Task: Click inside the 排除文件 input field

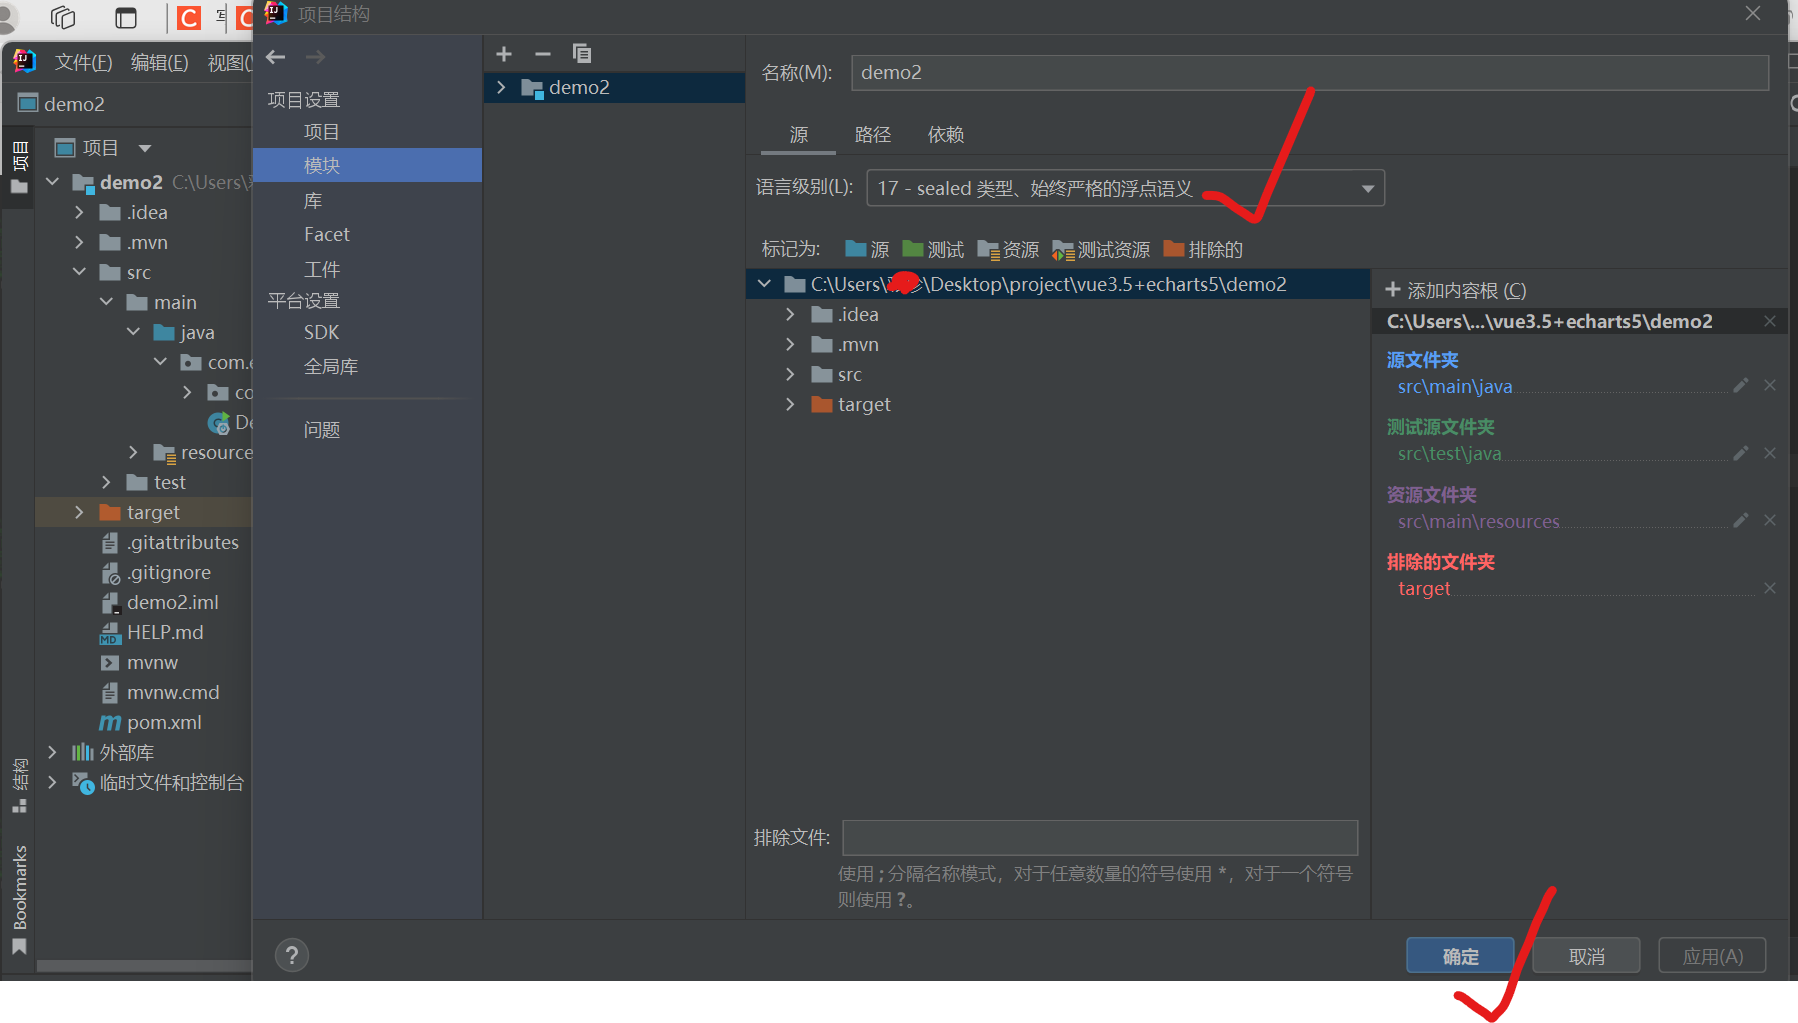Action: click(x=1098, y=838)
